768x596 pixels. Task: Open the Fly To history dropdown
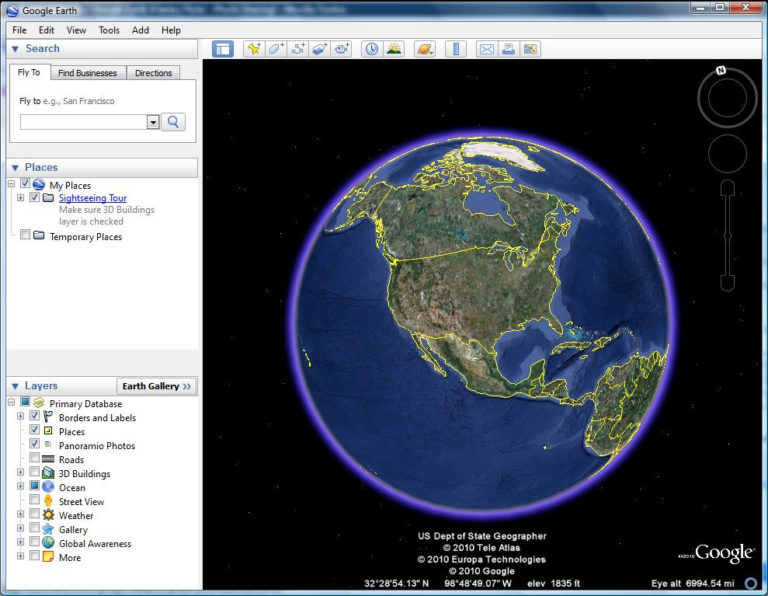153,122
